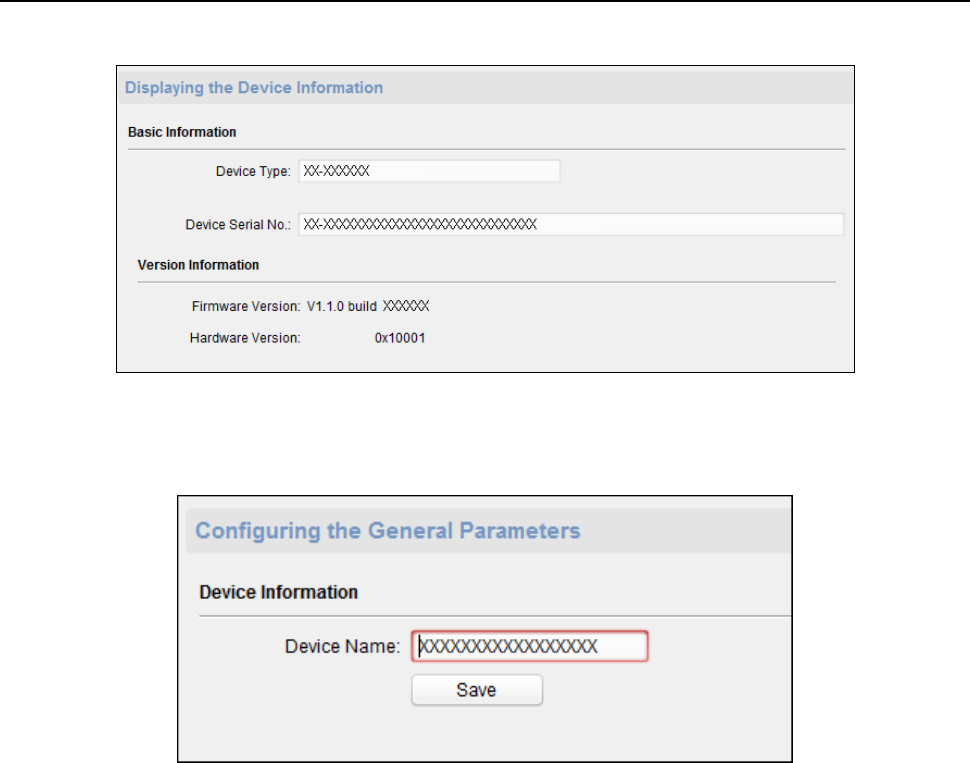Click the Configuring the General Parameters heading
The image size is (970, 763).
(x=388, y=530)
